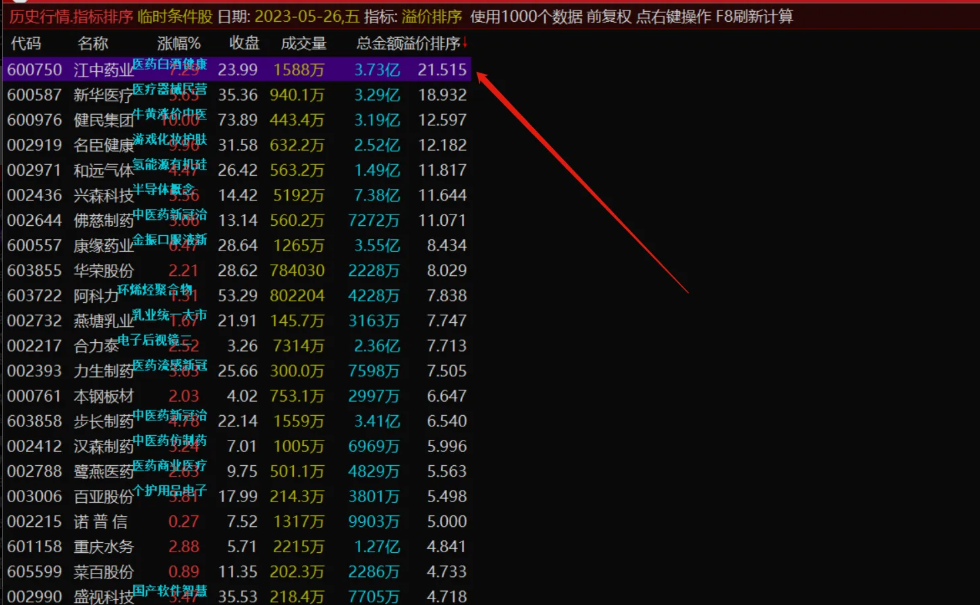Viewport: 980px width, 605px height.
Task: Select stock code 002919
Action: (34, 145)
